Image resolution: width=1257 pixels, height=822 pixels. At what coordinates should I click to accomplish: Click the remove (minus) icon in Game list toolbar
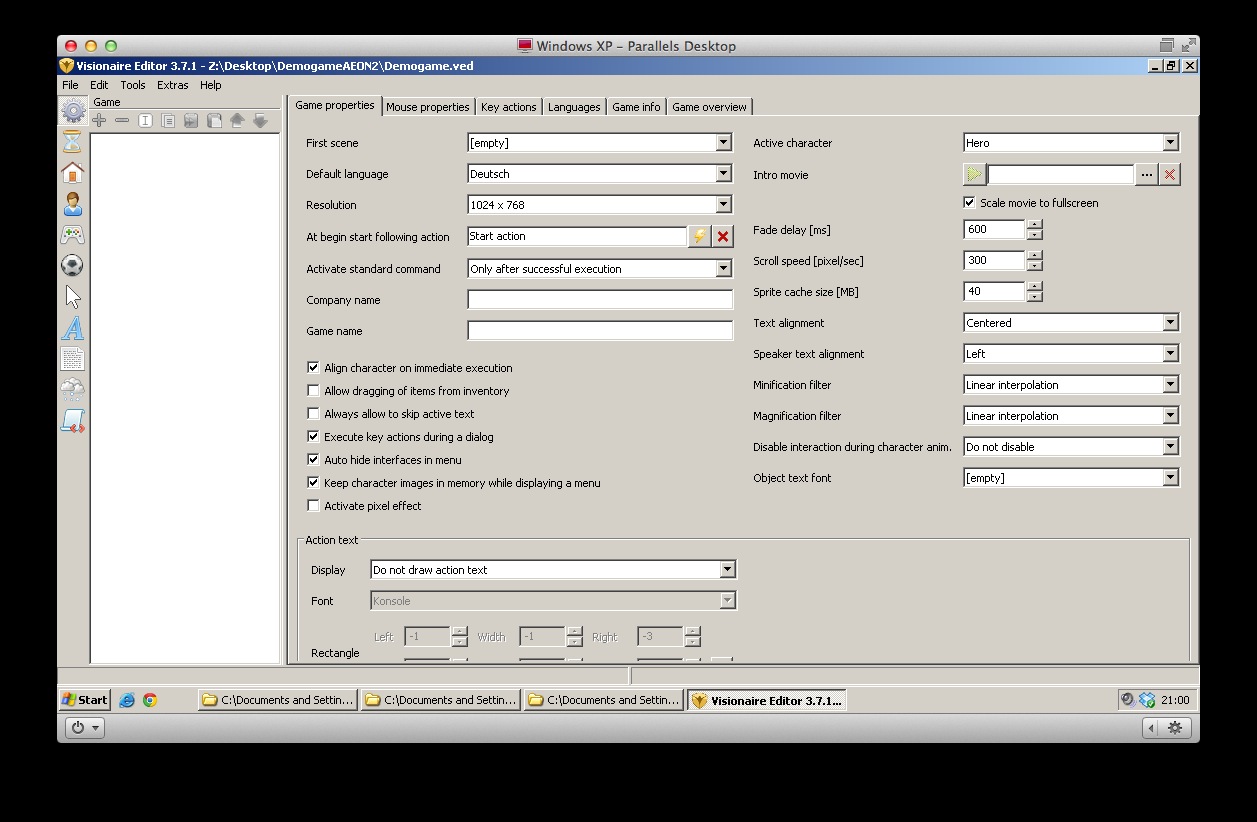click(x=122, y=120)
